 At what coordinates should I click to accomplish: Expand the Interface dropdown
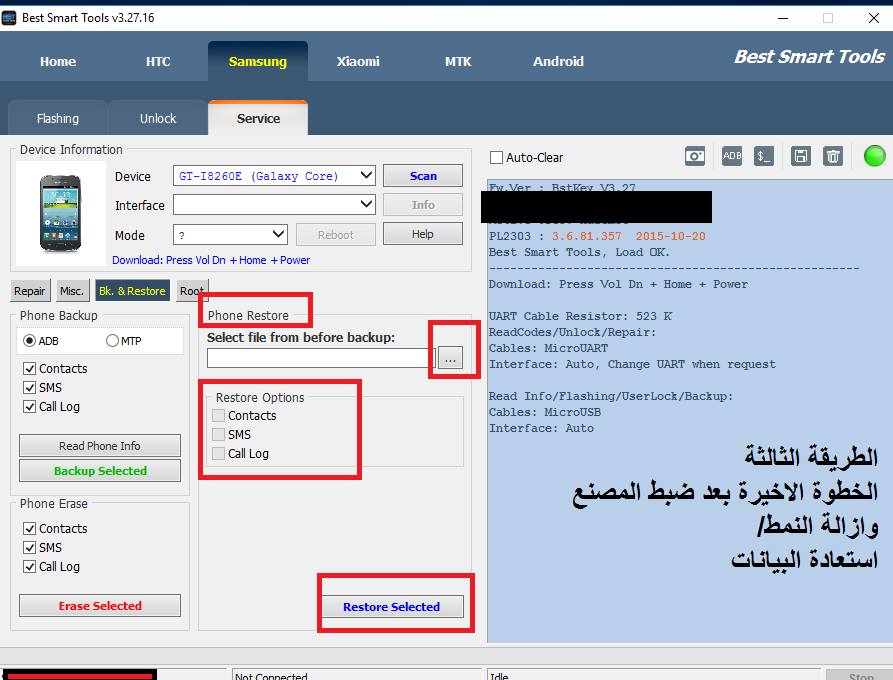pyautogui.click(x=274, y=204)
